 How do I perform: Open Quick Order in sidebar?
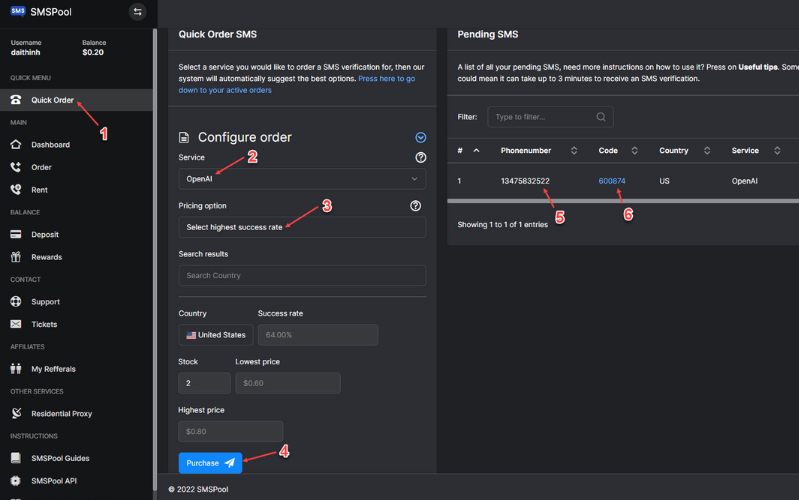(52, 100)
